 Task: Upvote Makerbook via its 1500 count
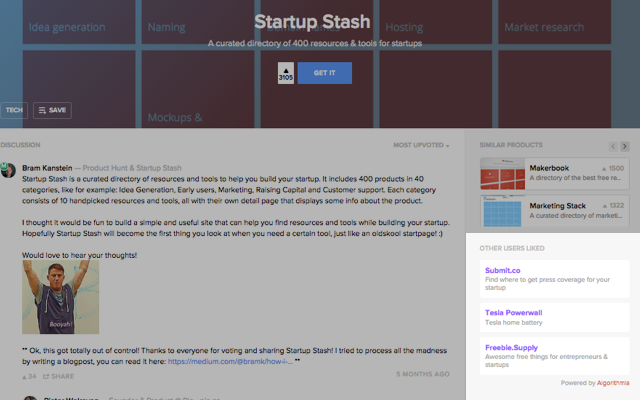tap(613, 168)
